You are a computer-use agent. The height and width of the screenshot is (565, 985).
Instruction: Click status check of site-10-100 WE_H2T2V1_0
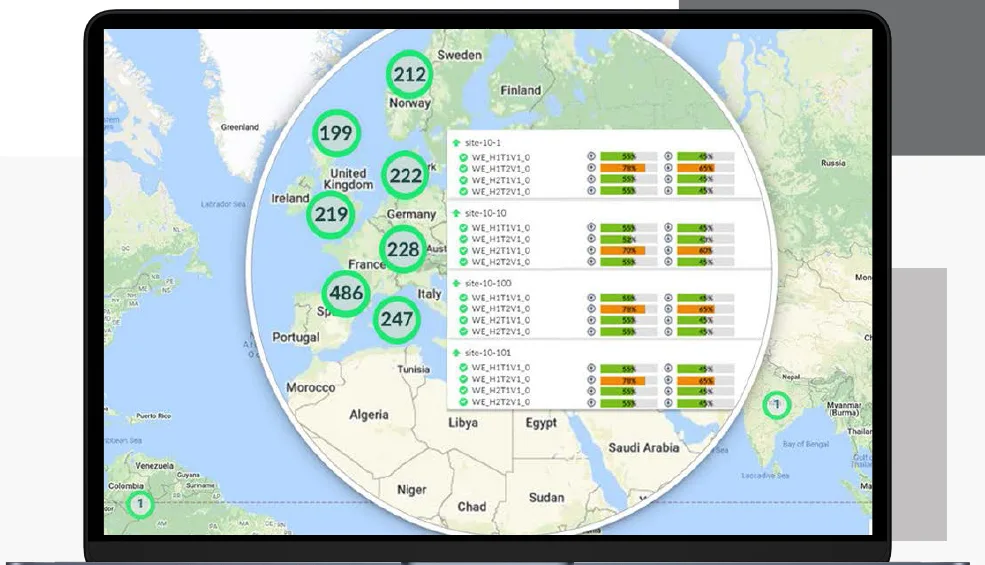pos(464,332)
